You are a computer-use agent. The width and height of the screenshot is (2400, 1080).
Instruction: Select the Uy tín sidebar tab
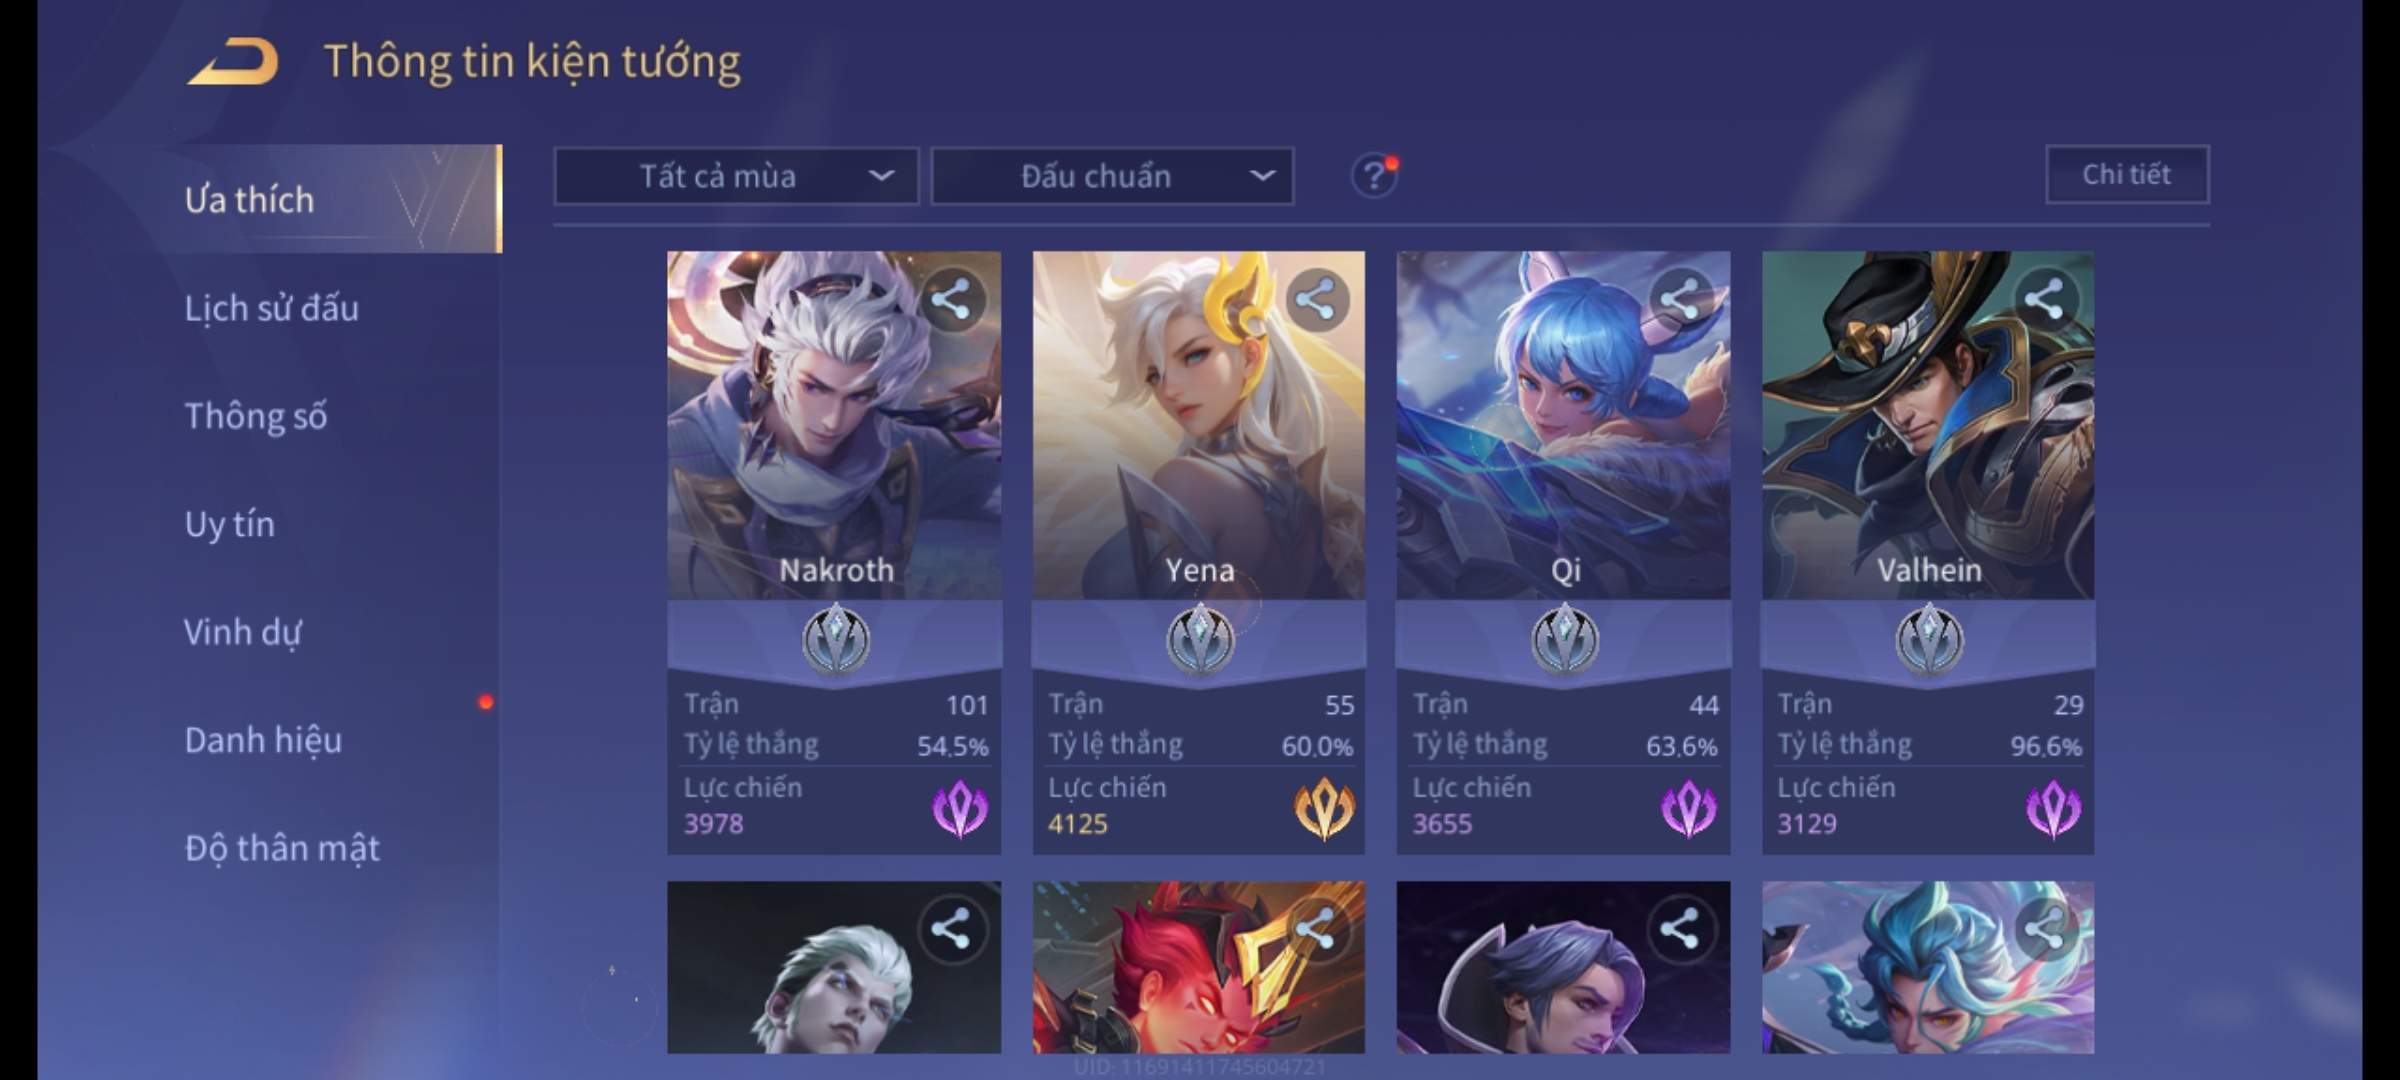click(230, 524)
